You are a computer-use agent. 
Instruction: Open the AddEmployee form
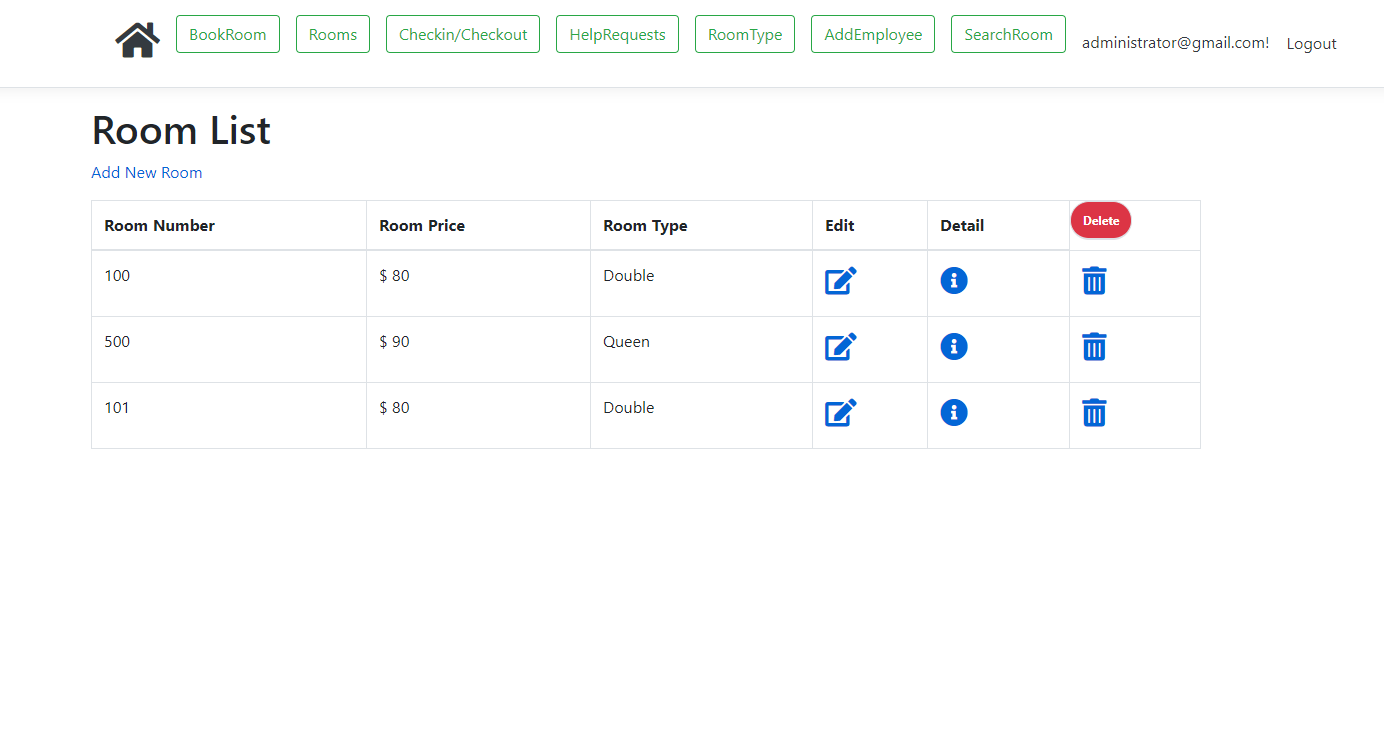coord(872,33)
